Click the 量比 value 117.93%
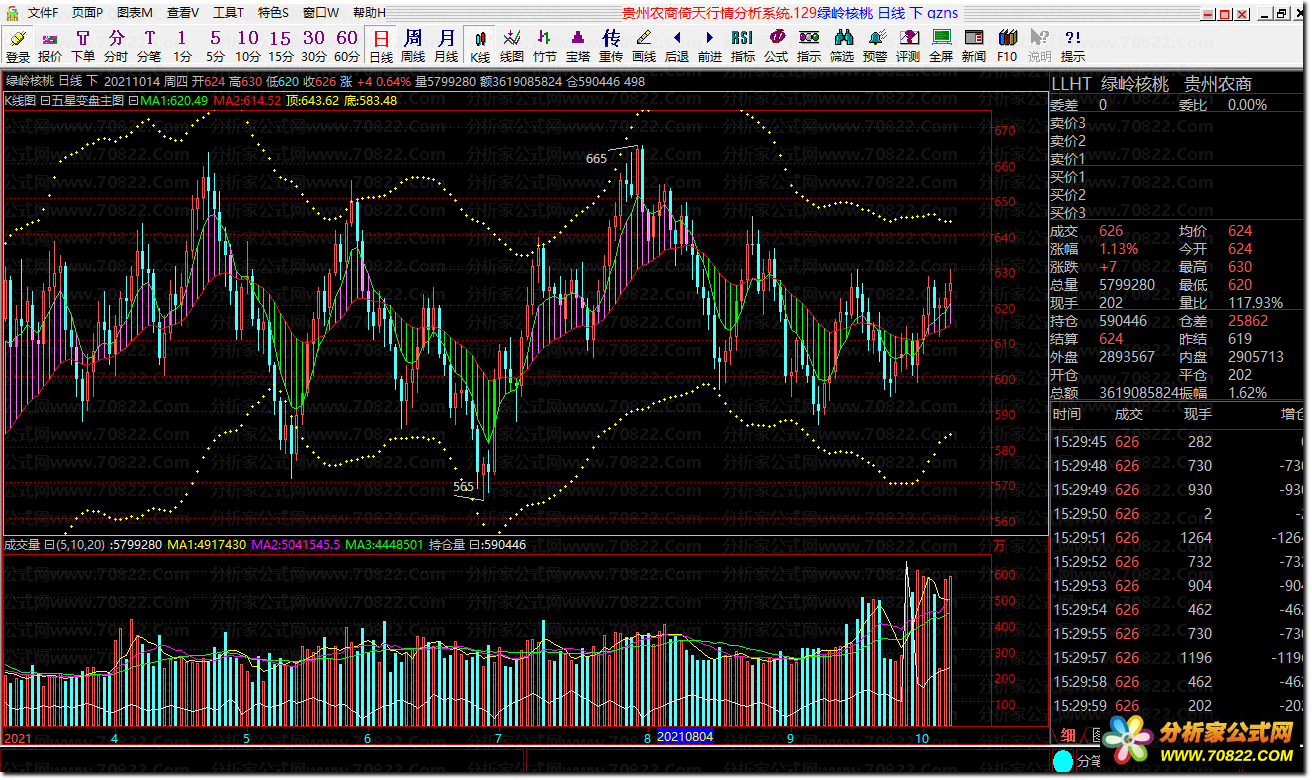Screen dimensions: 1312x780 (x=1256, y=303)
